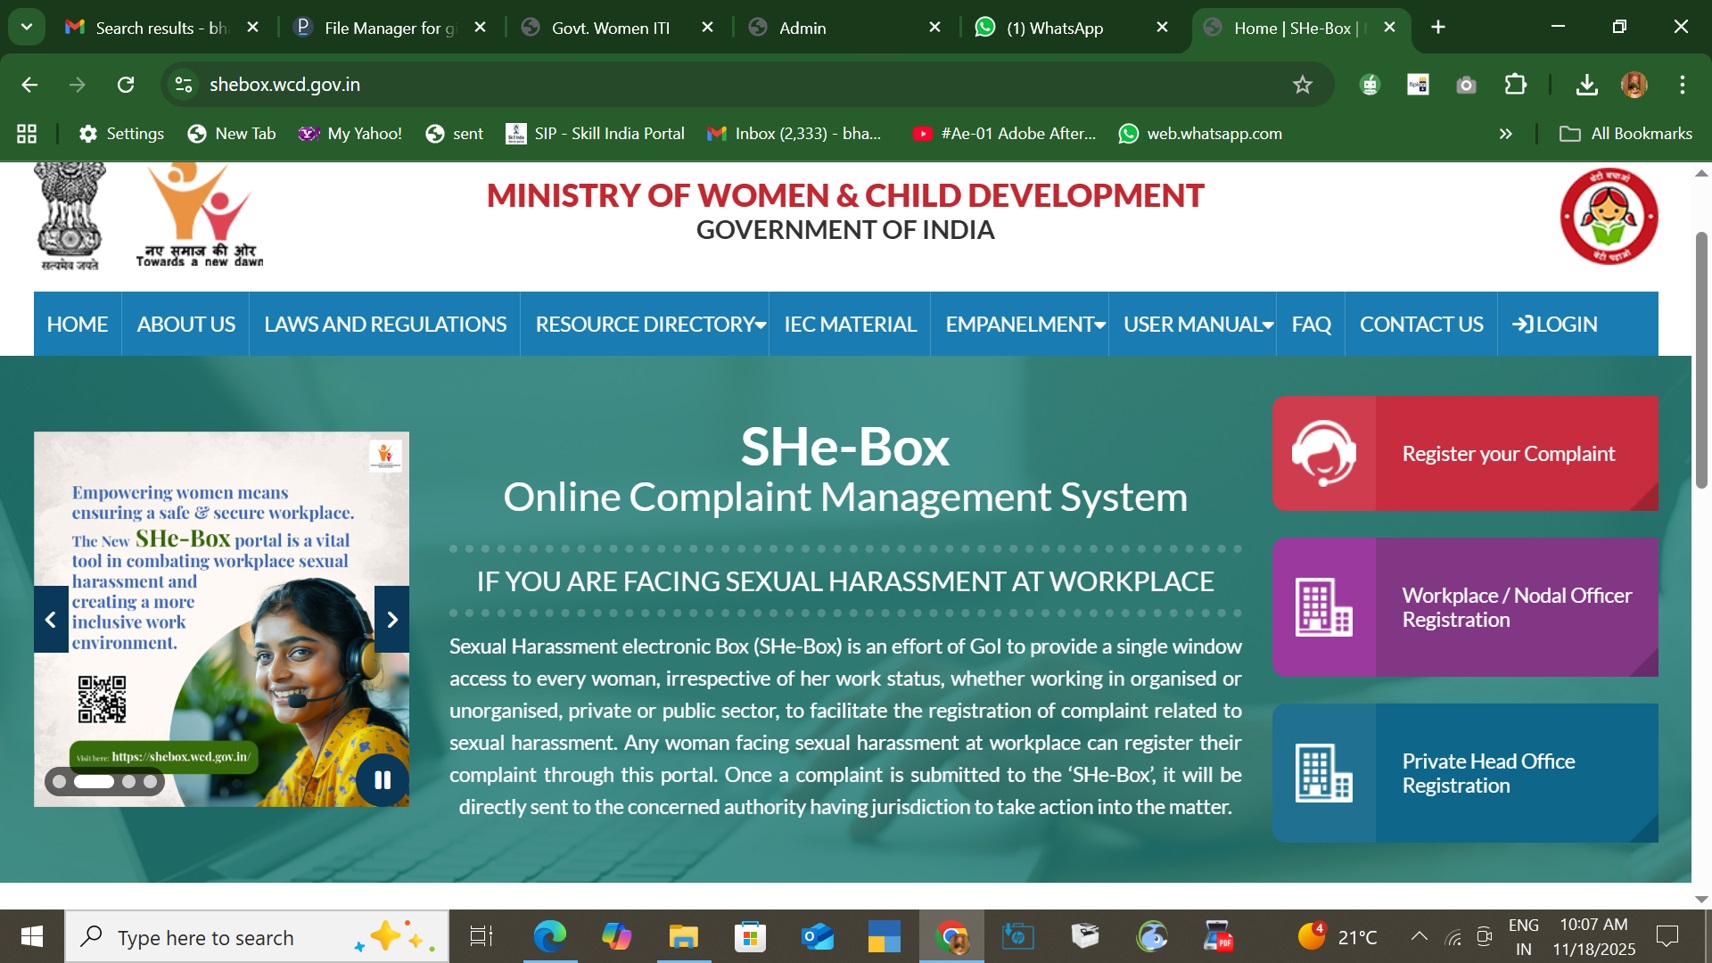Show previous carousel slide
This screenshot has width=1712, height=963.
pyautogui.click(x=51, y=620)
